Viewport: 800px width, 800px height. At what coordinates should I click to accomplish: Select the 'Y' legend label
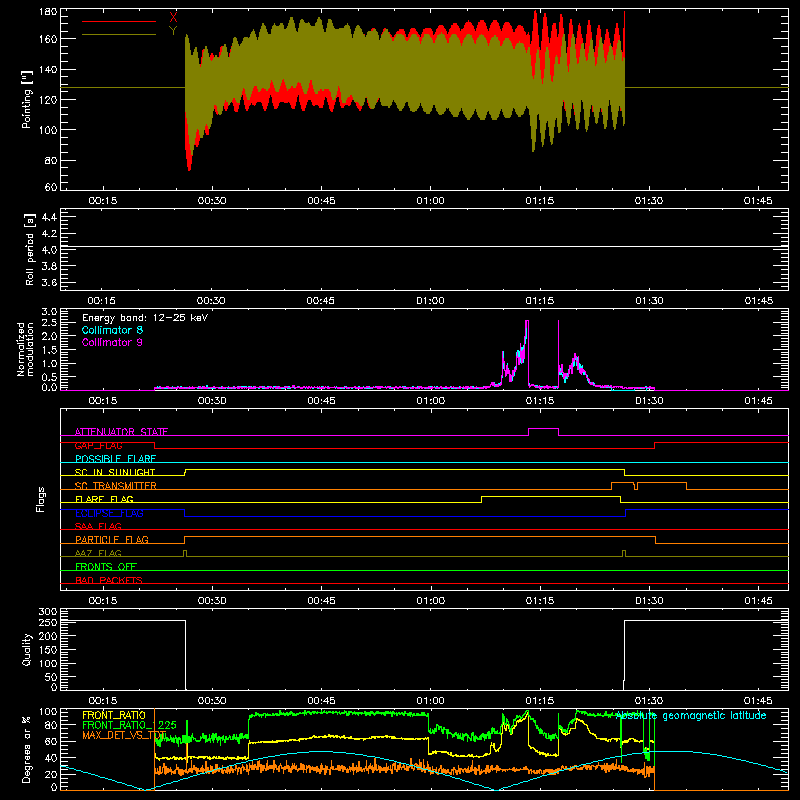pos(173,31)
